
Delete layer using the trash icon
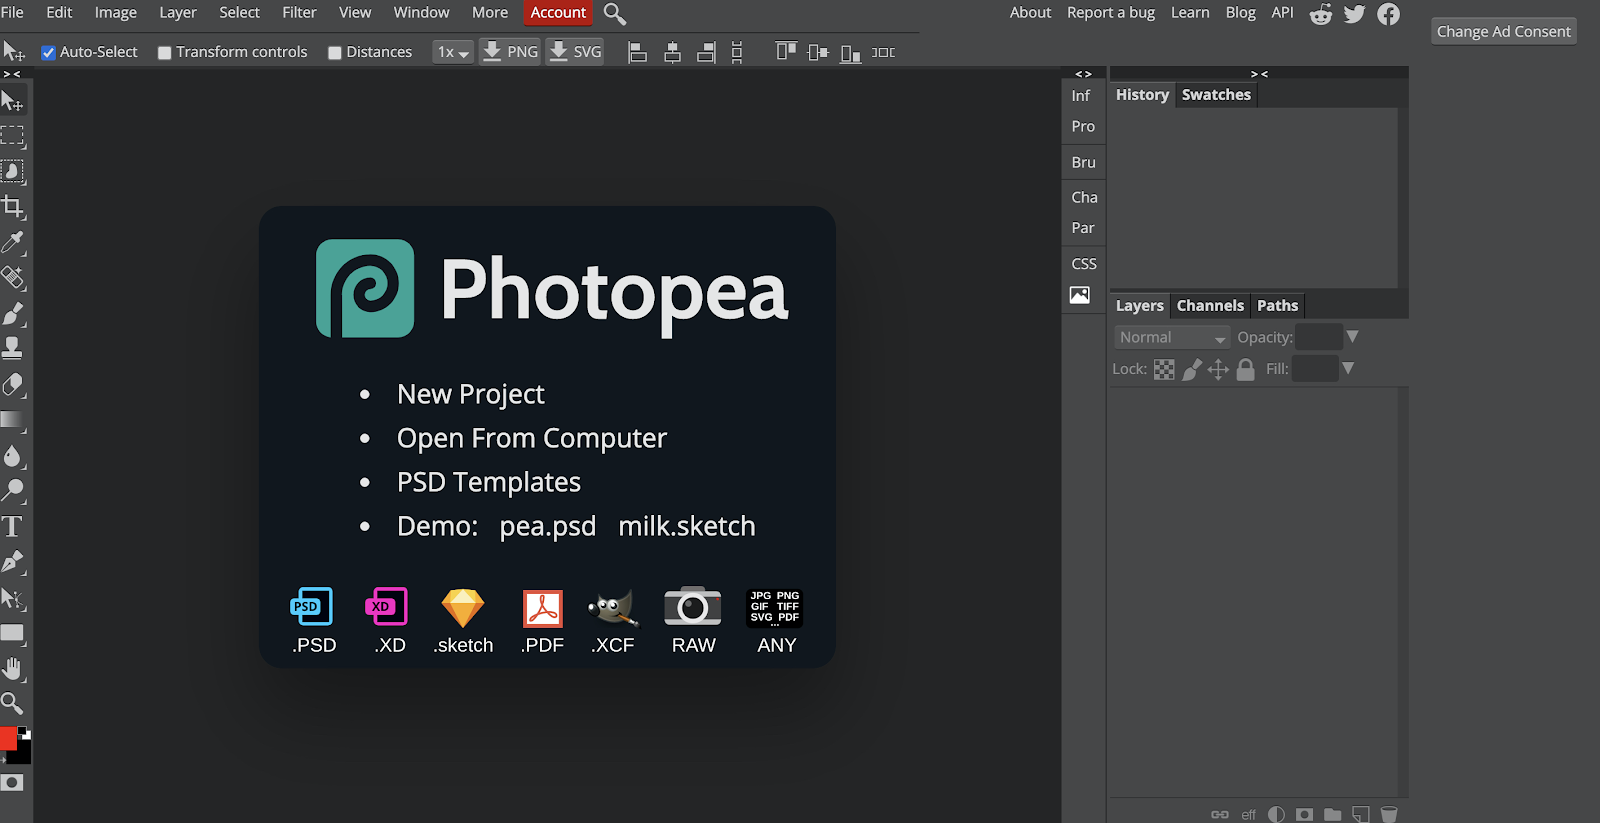click(x=1389, y=814)
